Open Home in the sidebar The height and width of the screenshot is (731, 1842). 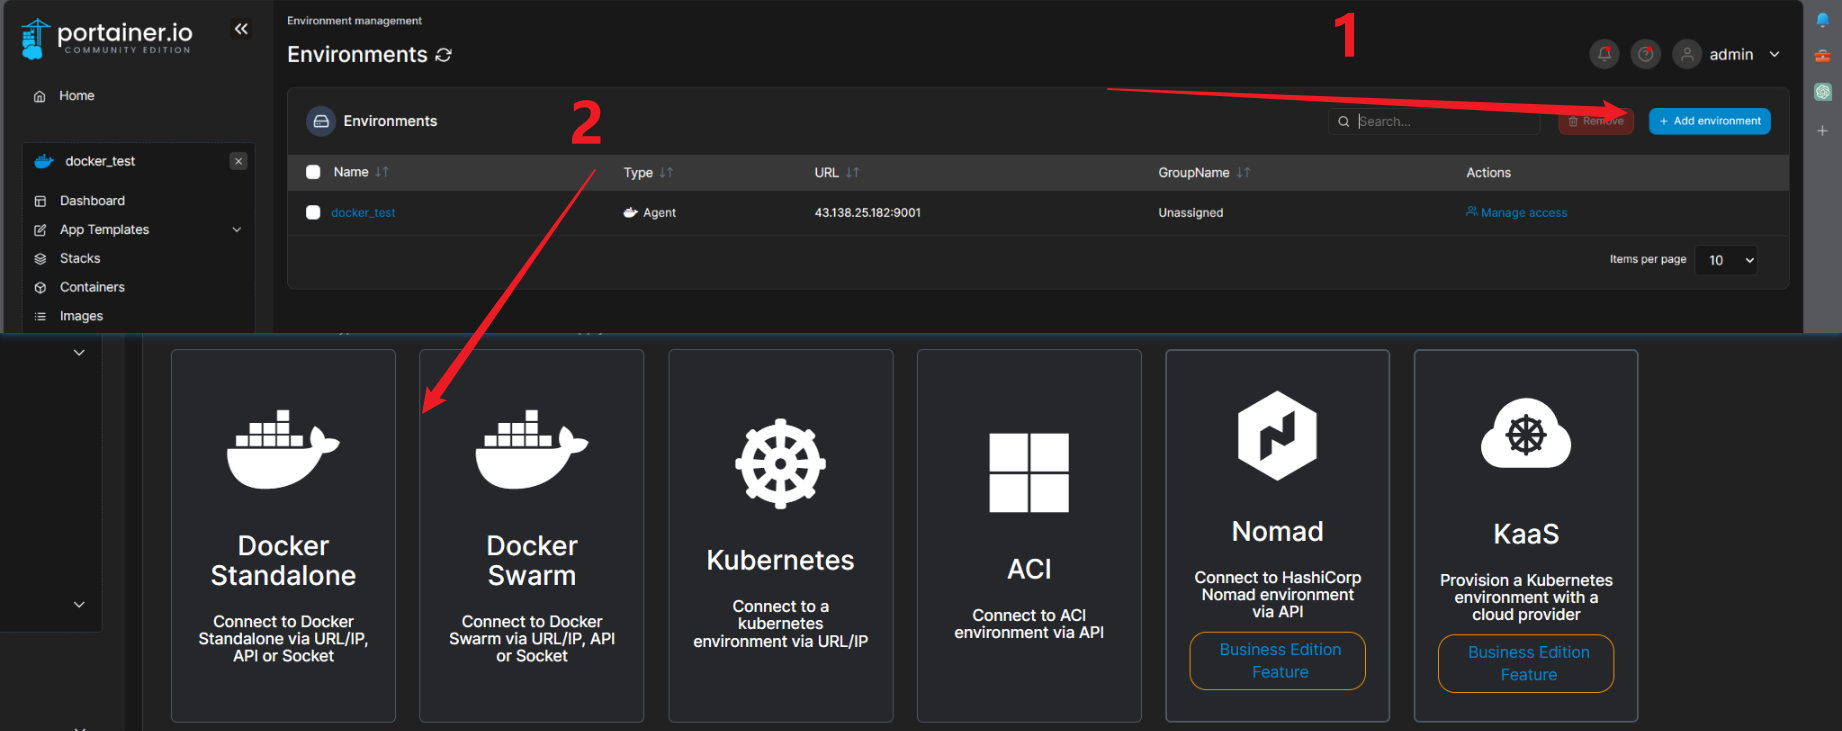point(76,96)
